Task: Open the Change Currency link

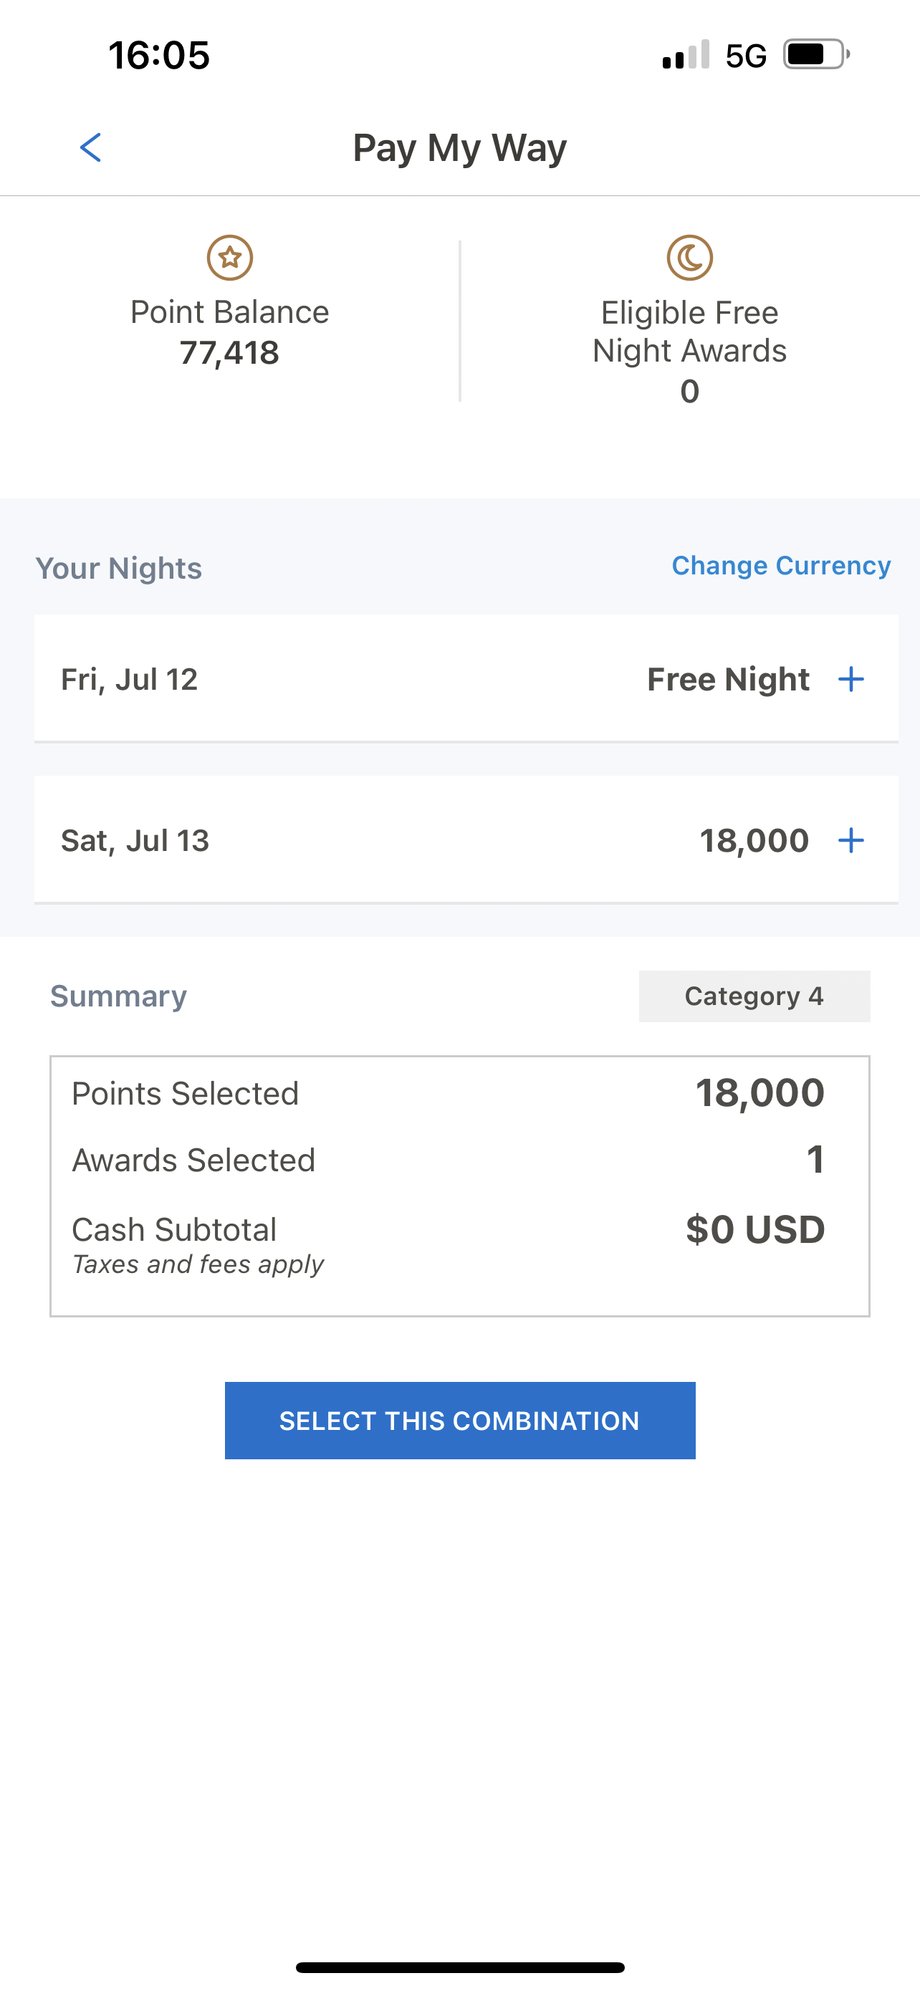Action: pyautogui.click(x=781, y=566)
